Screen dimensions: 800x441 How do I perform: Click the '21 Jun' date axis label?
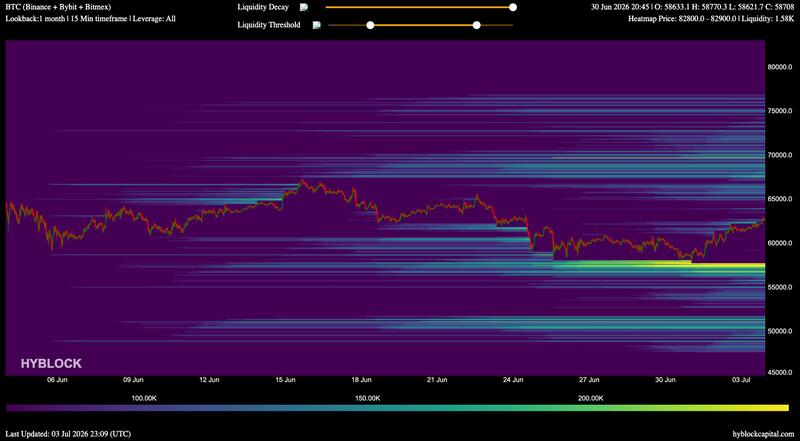pos(437,380)
